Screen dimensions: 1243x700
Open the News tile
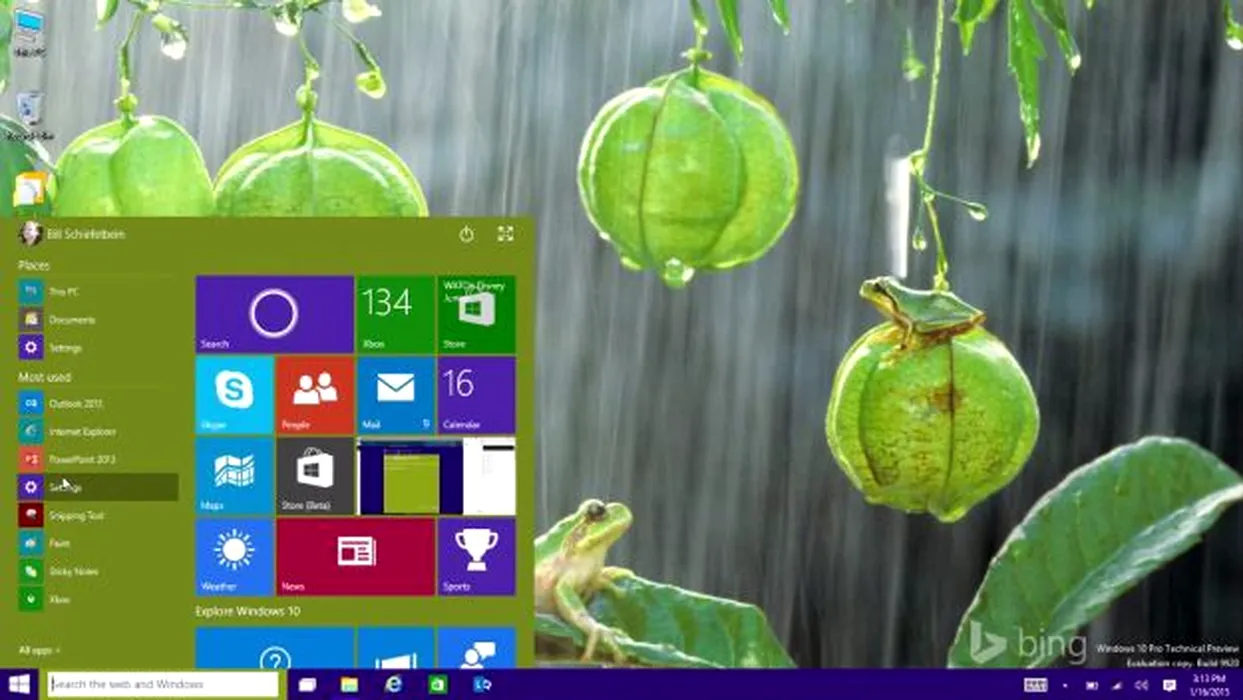(355, 556)
